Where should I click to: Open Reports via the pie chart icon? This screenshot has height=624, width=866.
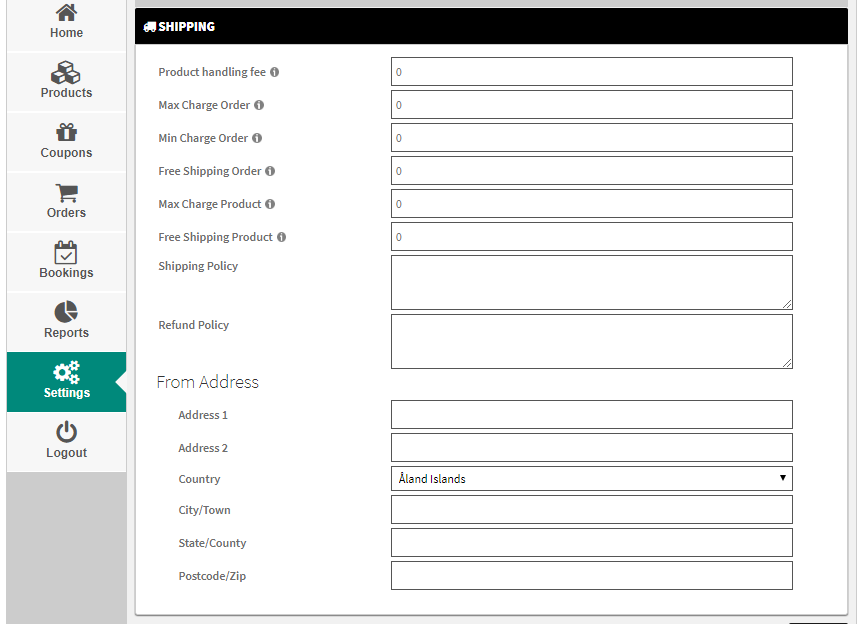click(x=66, y=312)
